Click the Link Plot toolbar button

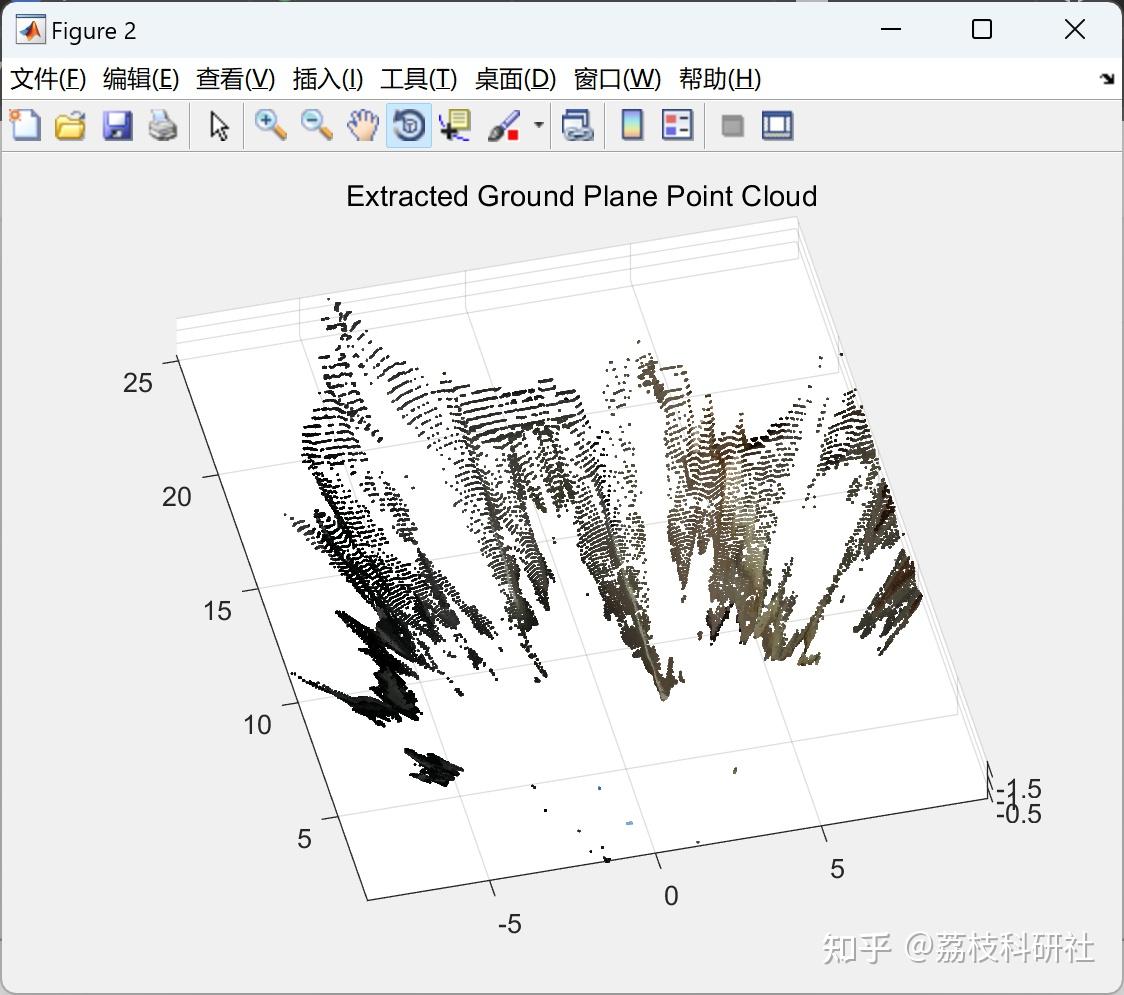[x=578, y=126]
